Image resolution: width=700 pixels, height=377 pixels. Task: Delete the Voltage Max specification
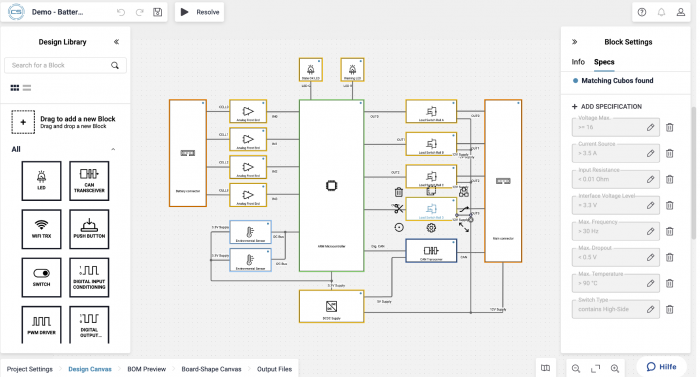point(670,127)
